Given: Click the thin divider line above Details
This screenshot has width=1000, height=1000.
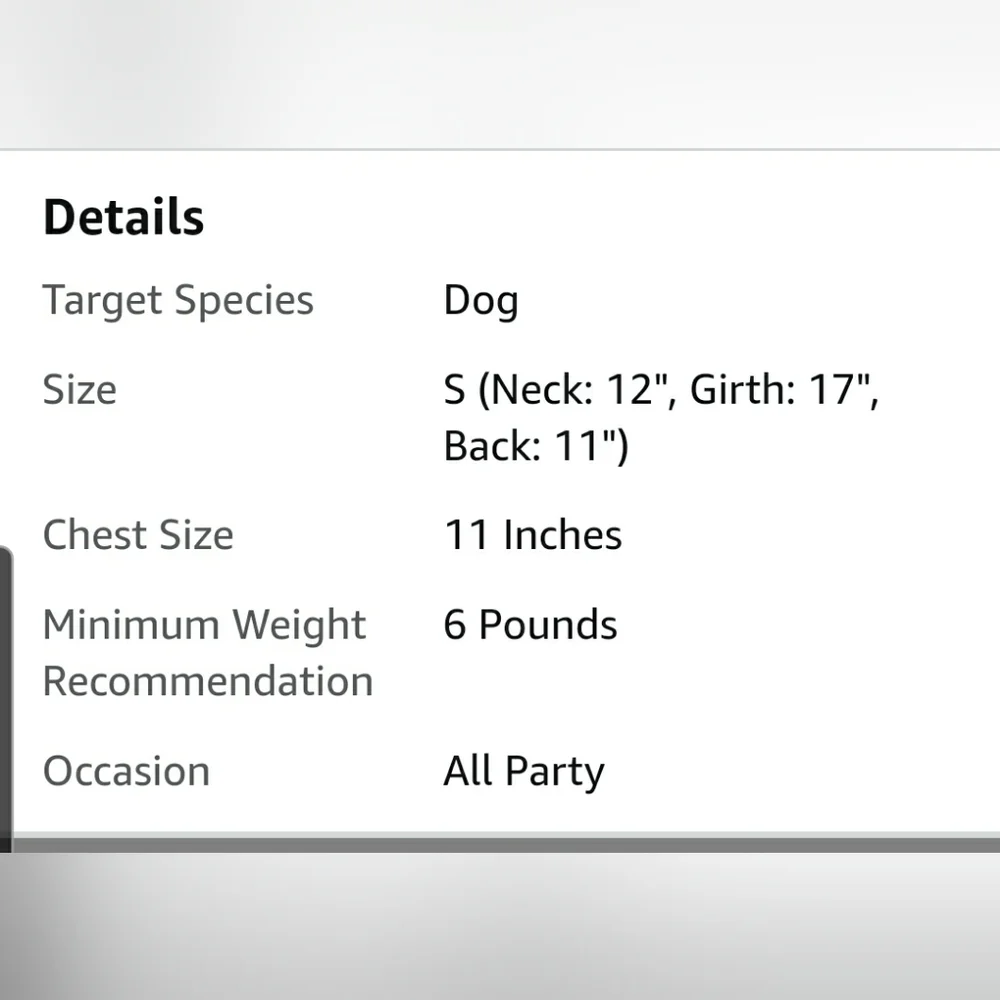Looking at the screenshot, I should (x=500, y=149).
